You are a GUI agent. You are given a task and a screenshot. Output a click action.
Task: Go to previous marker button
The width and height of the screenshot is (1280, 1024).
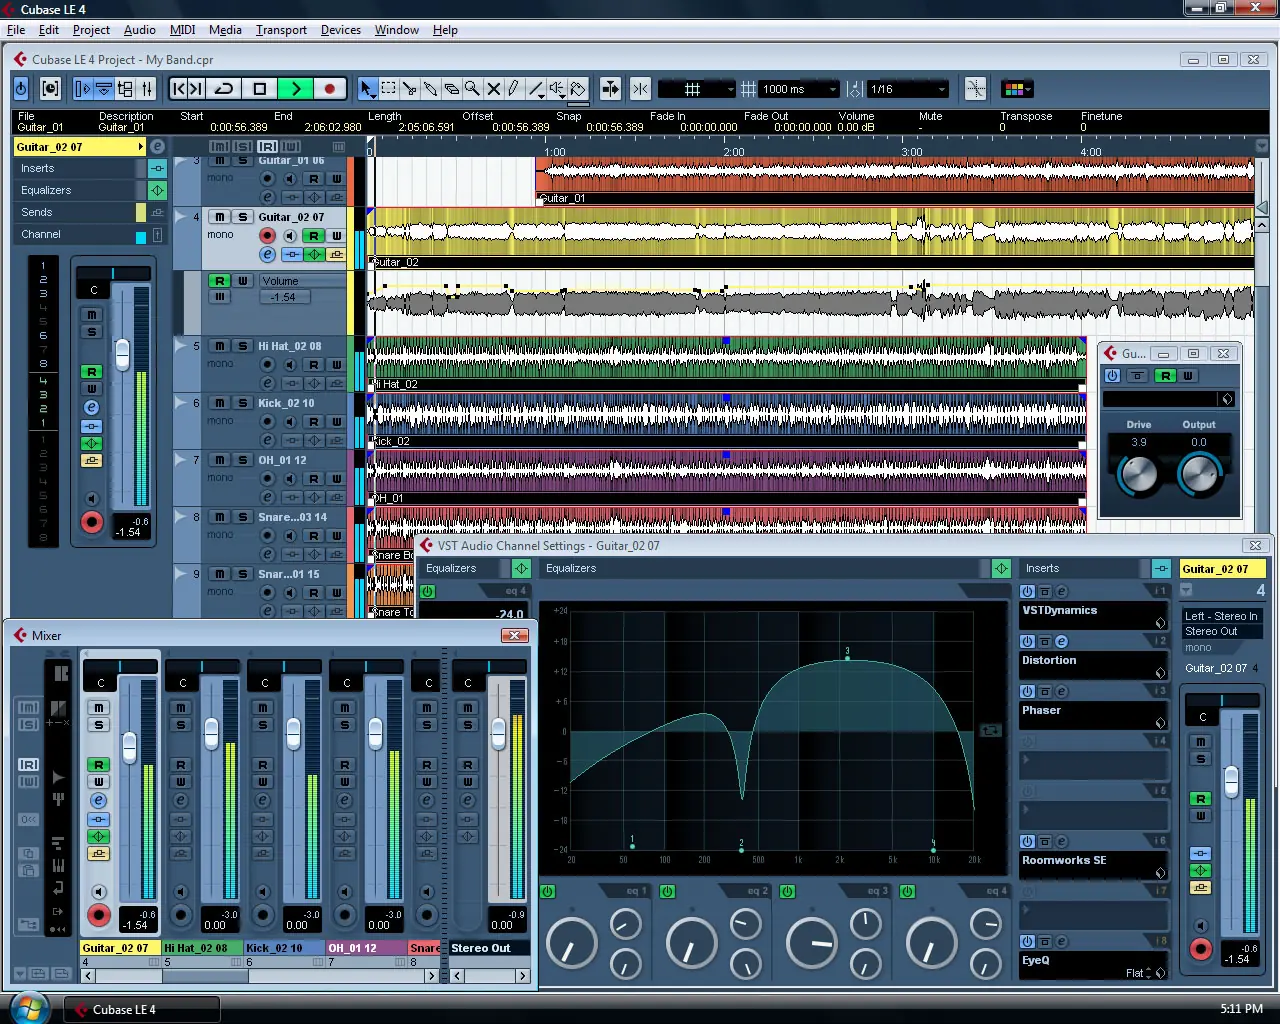pyautogui.click(x=179, y=89)
